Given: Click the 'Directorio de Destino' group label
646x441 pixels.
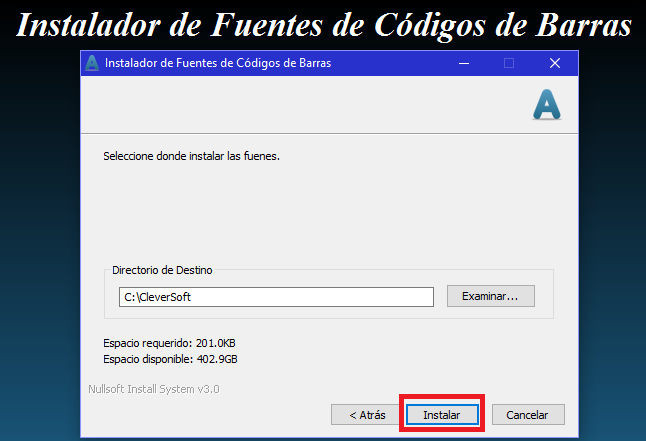Looking at the screenshot, I should [x=162, y=270].
